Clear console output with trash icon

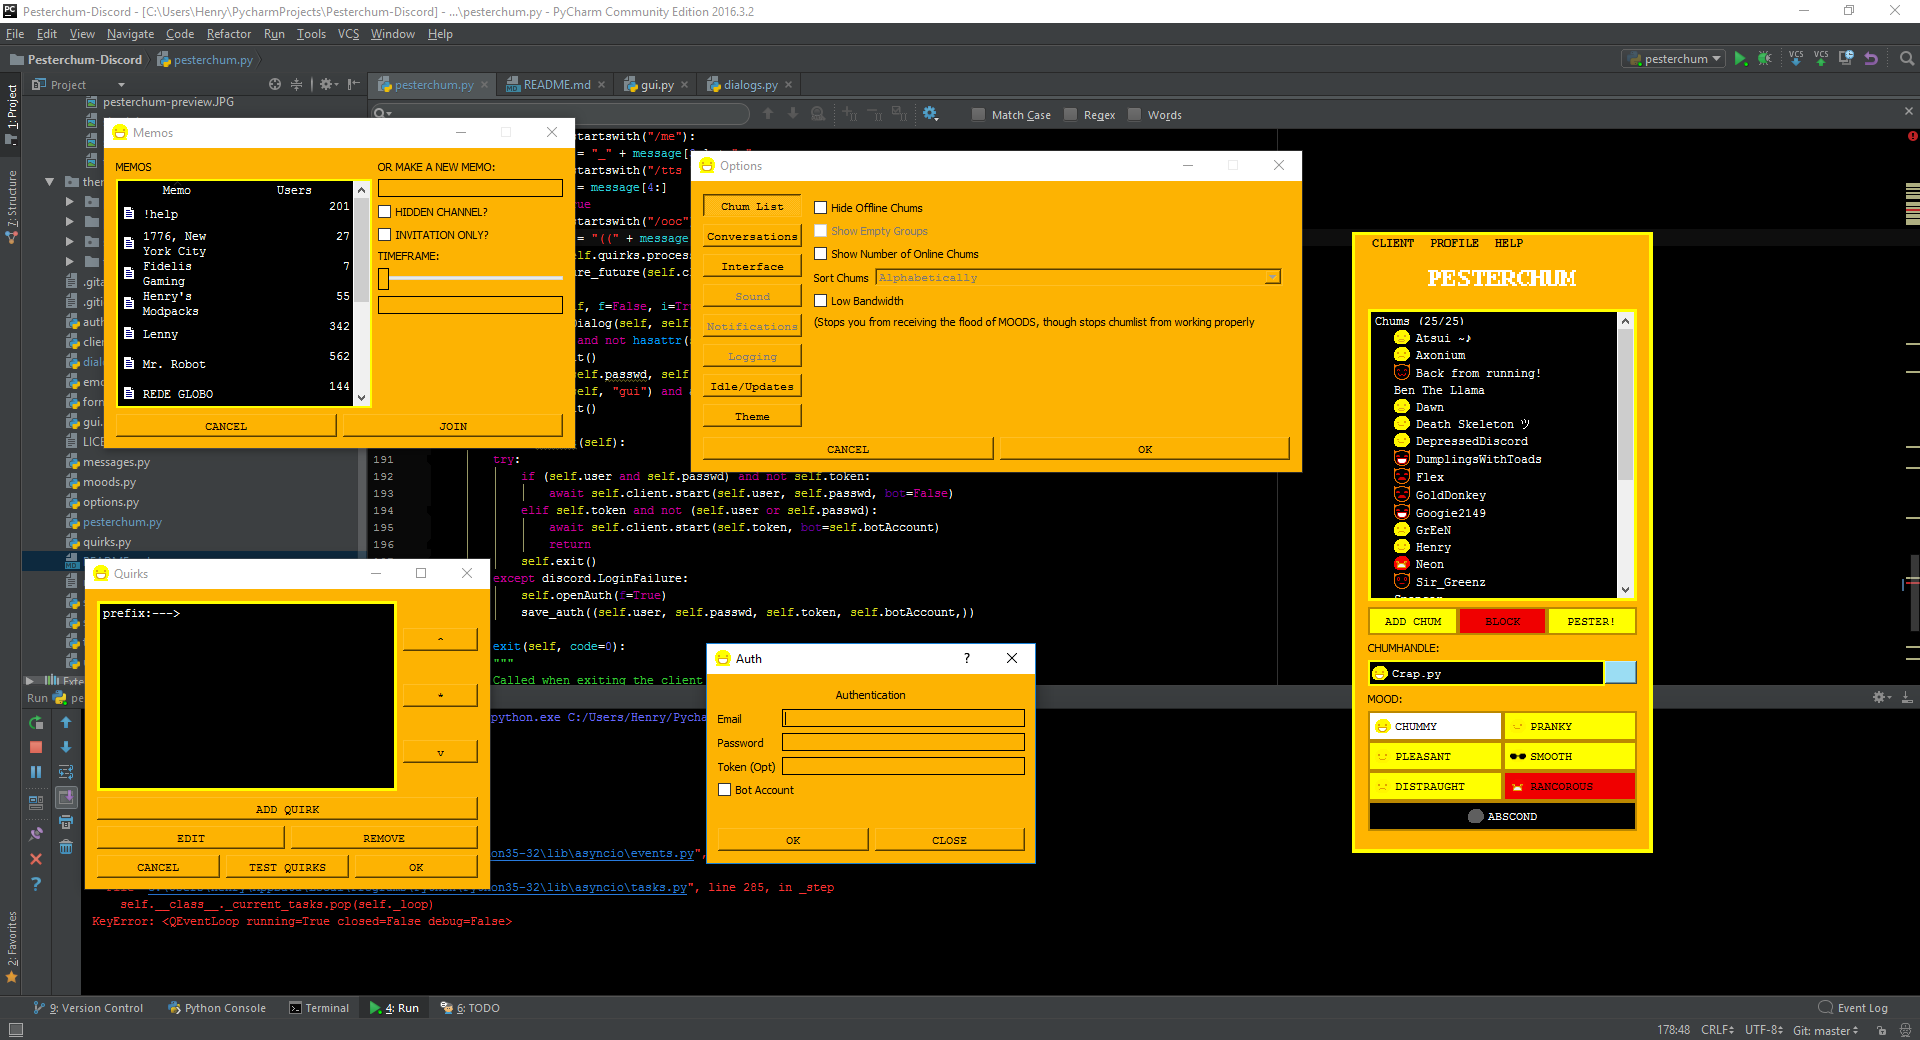tap(66, 847)
